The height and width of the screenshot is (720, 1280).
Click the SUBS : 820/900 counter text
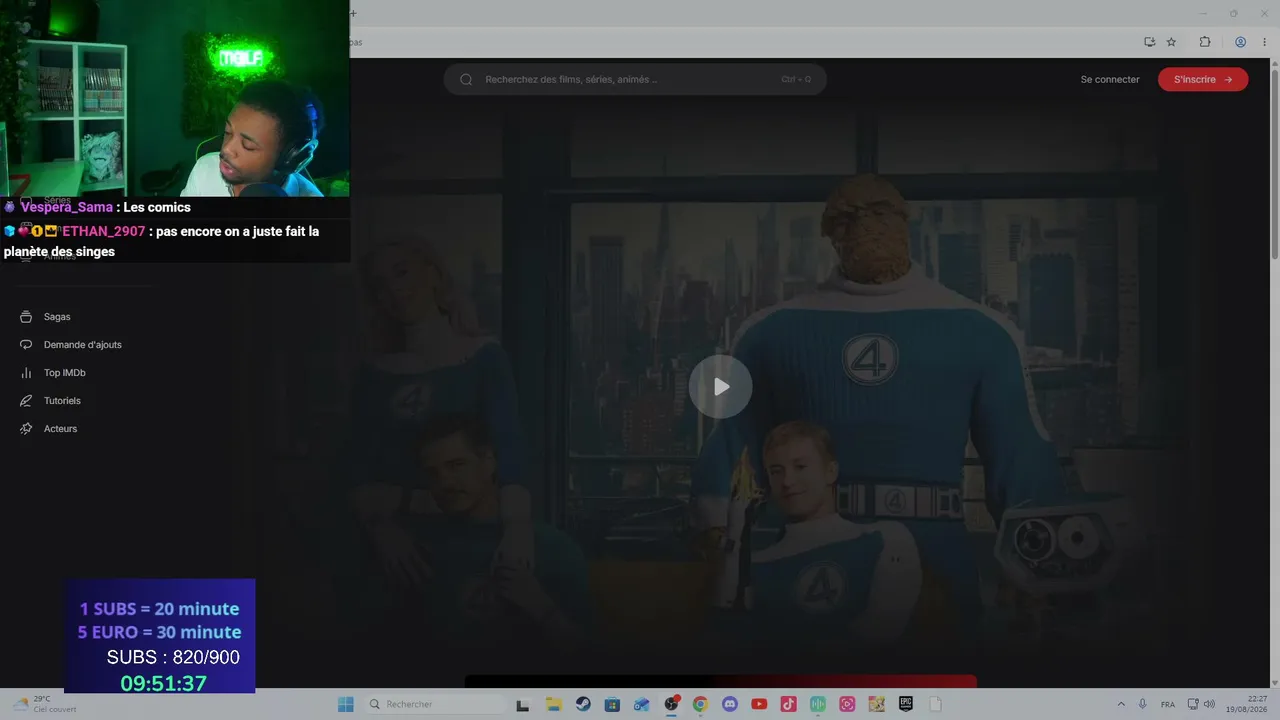click(x=173, y=657)
